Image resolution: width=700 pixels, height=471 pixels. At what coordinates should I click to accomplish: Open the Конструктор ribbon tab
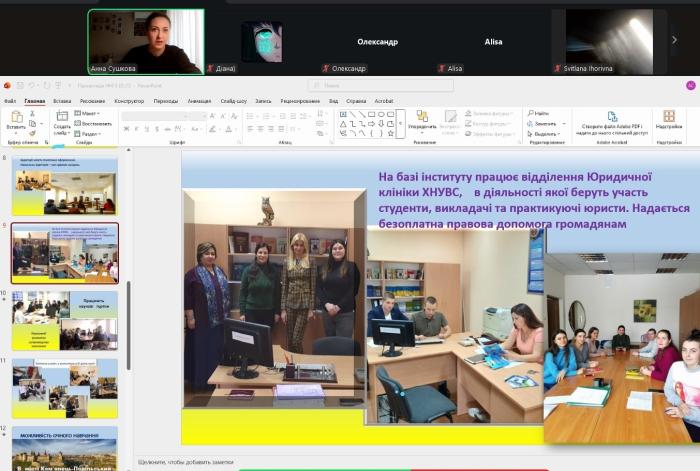(x=129, y=101)
